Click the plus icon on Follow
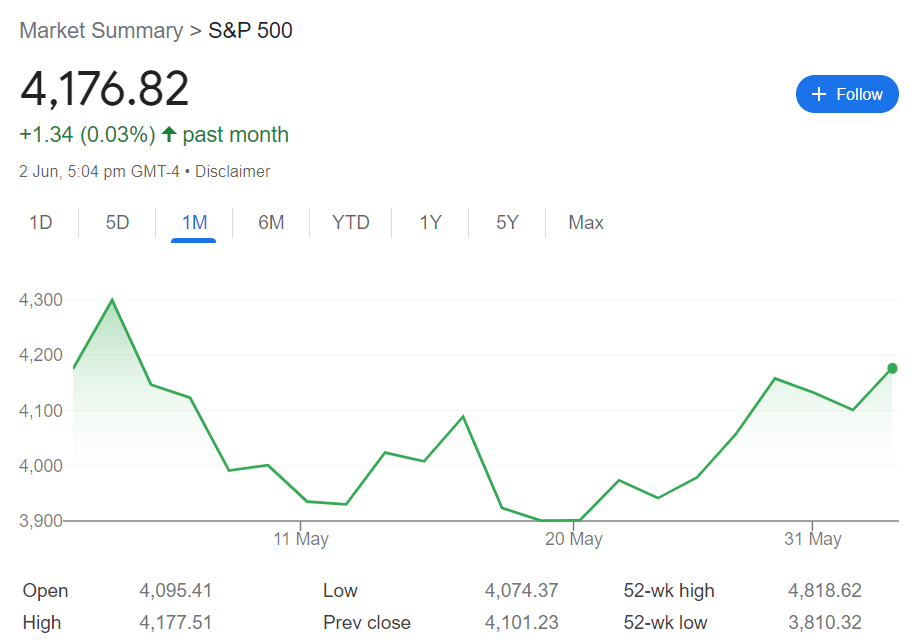 click(x=819, y=94)
